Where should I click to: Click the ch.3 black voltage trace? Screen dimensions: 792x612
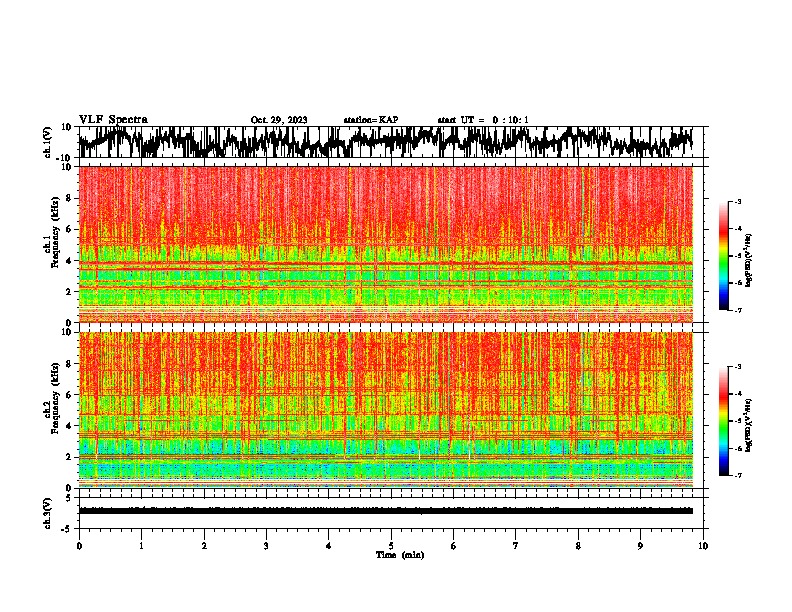pyautogui.click(x=385, y=511)
